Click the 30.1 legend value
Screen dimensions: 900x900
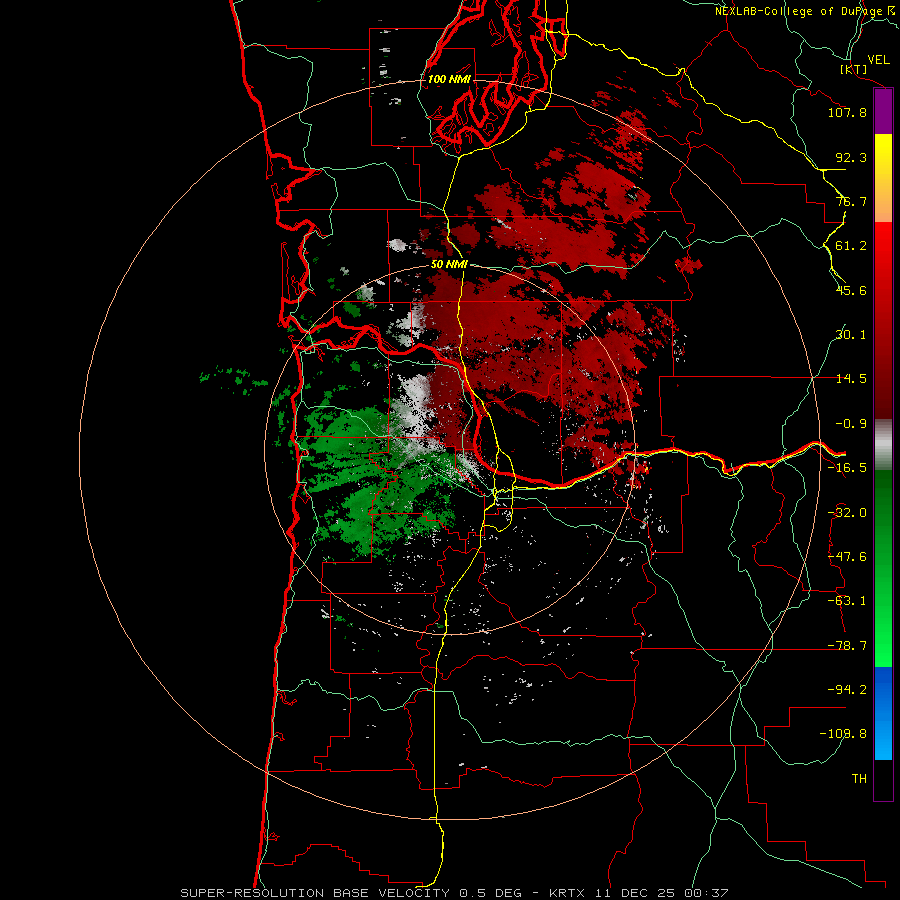click(x=851, y=335)
